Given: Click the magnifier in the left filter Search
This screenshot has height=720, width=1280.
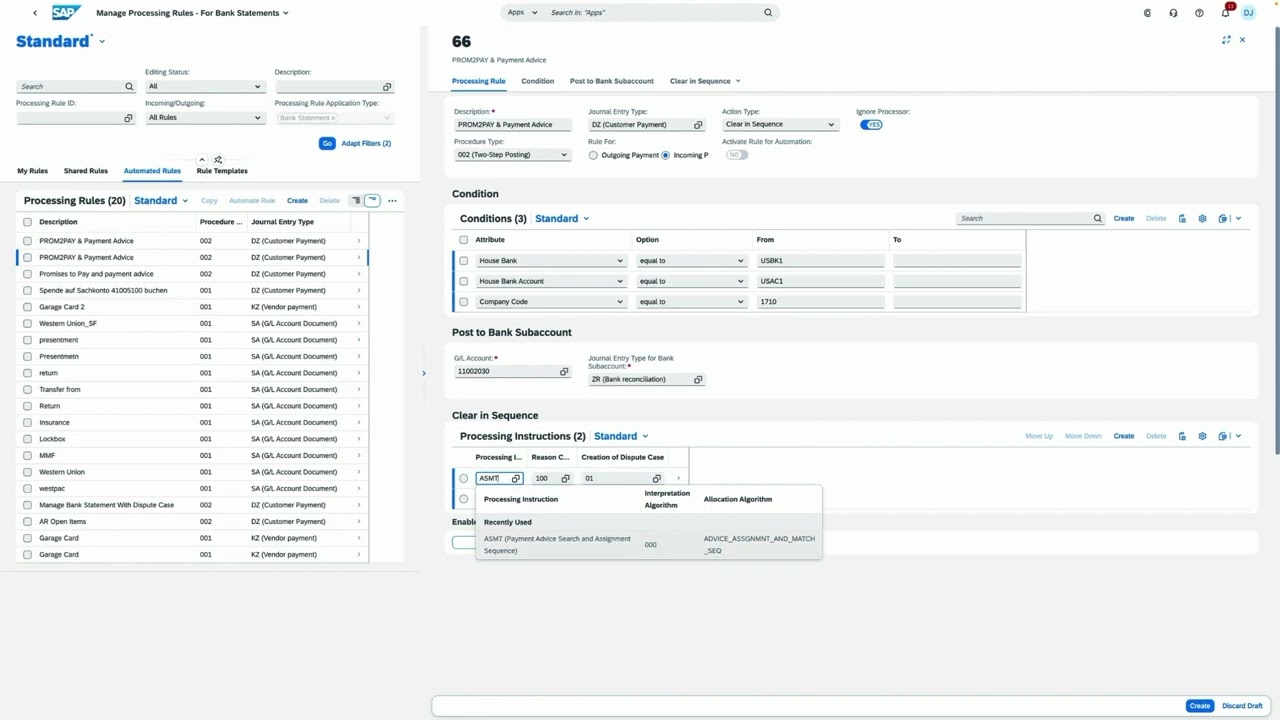Looking at the screenshot, I should pyautogui.click(x=129, y=87).
